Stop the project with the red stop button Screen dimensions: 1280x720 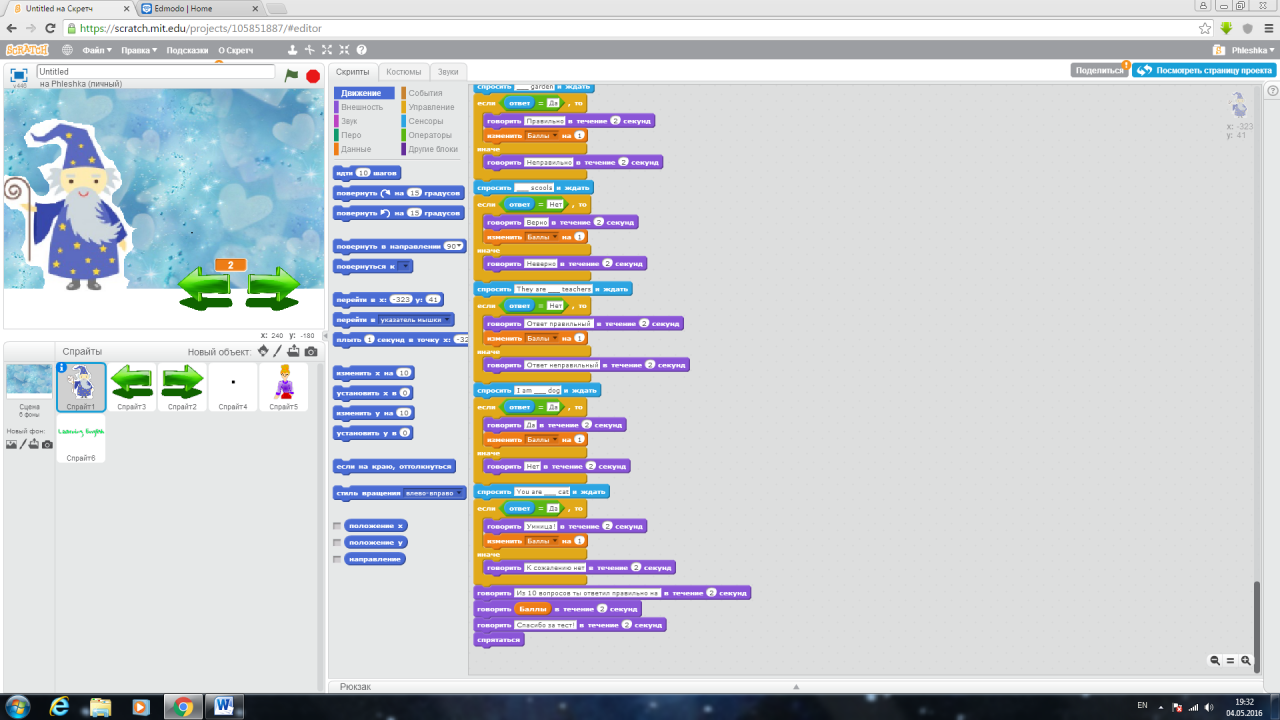(x=313, y=76)
